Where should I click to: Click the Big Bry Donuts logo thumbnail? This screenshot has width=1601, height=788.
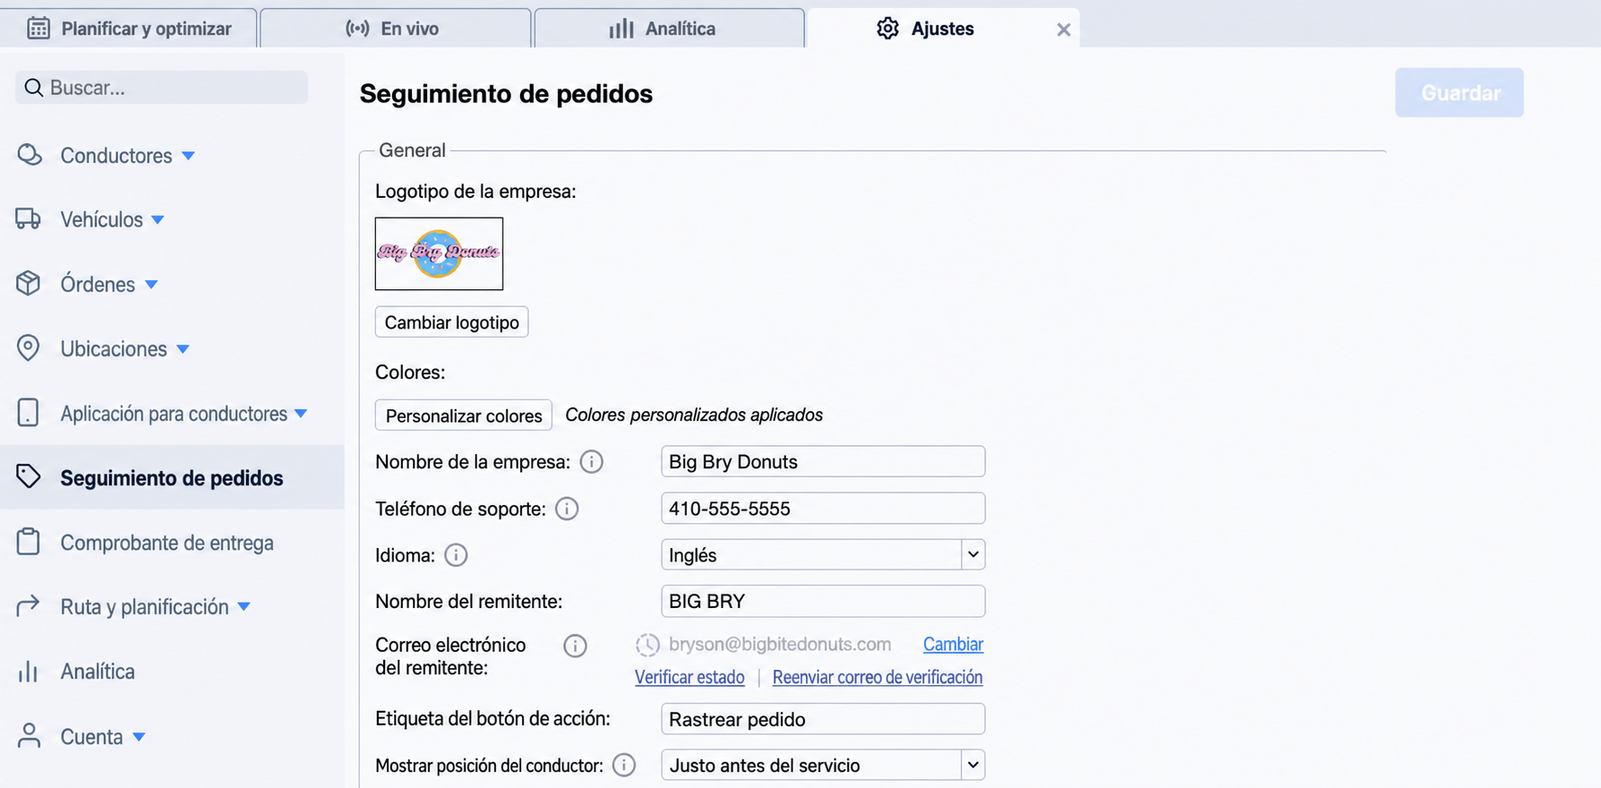coord(439,254)
